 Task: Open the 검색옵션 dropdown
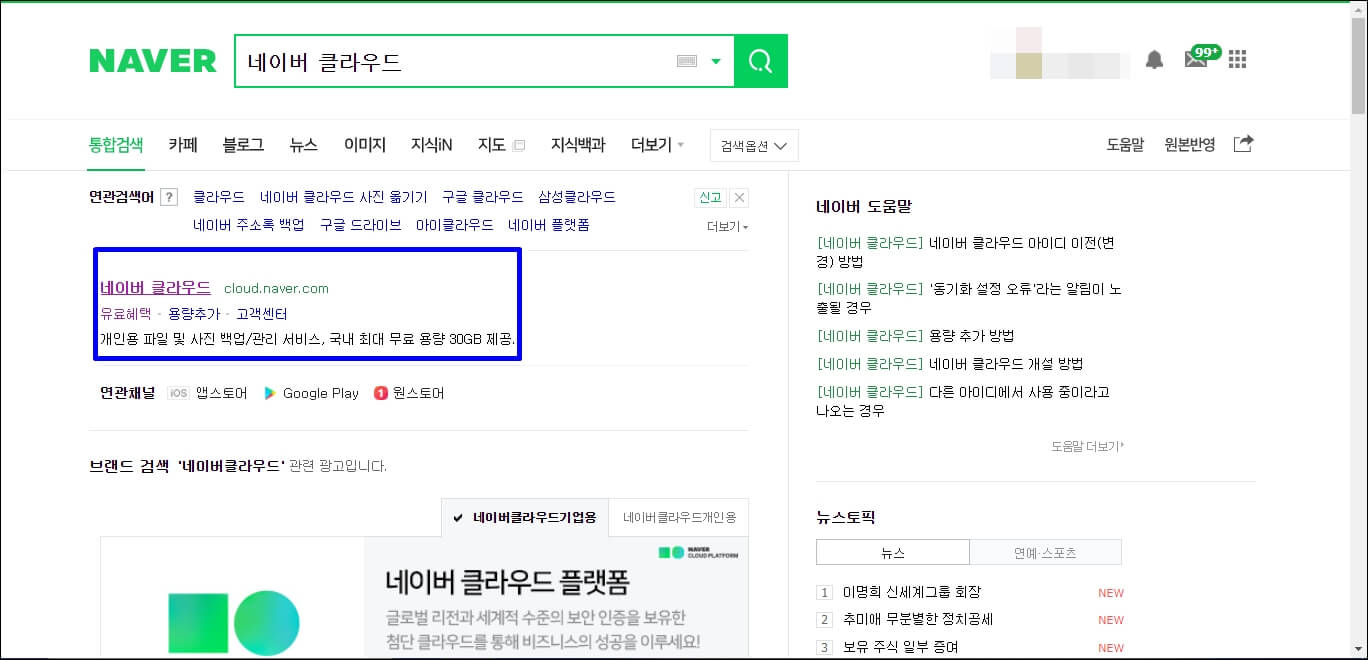pos(754,145)
